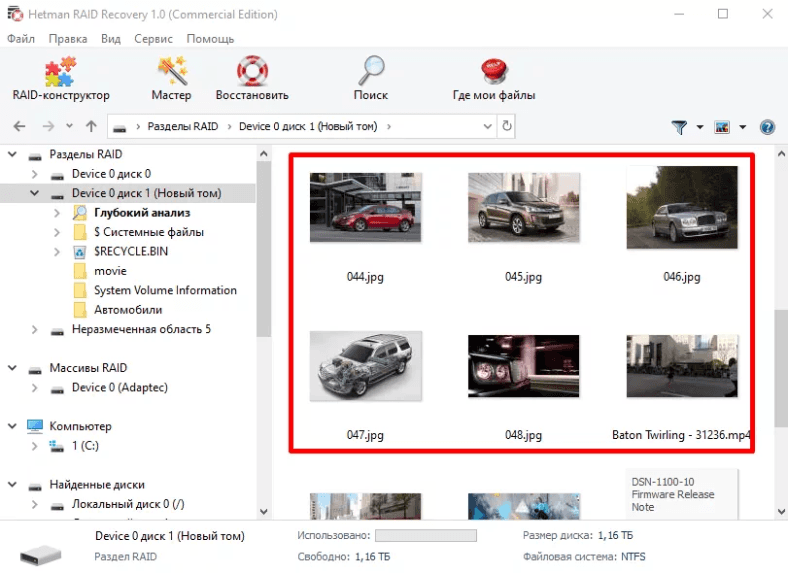Expand the address bar path dropdown
Viewport: 788px width, 573px height.
click(487, 127)
